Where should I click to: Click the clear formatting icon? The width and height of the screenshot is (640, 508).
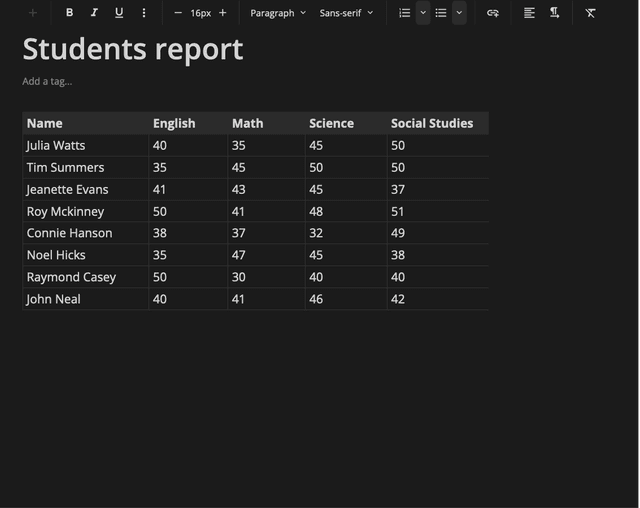pyautogui.click(x=590, y=13)
